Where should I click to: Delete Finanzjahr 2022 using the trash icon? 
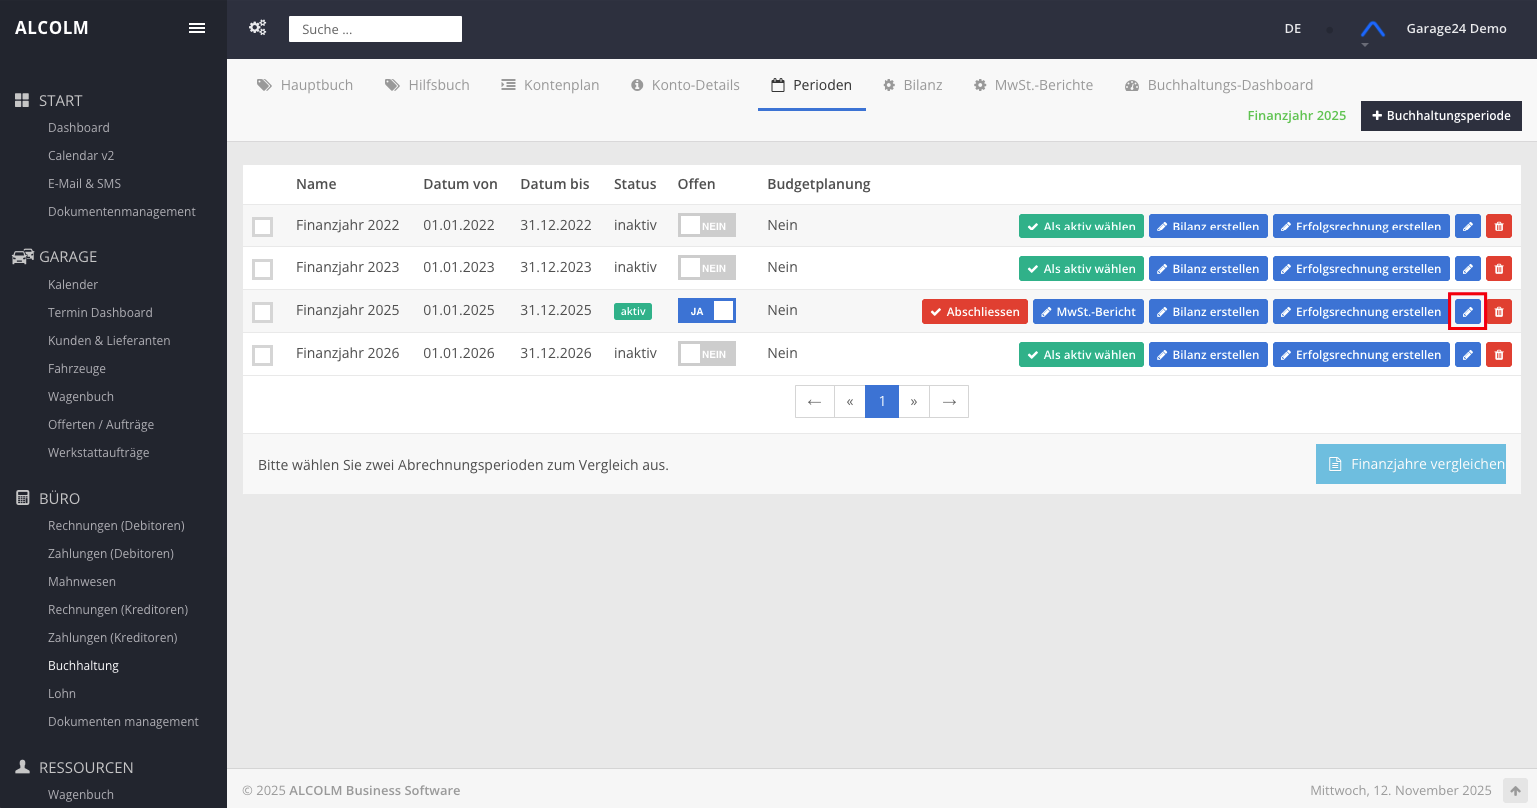click(1498, 226)
